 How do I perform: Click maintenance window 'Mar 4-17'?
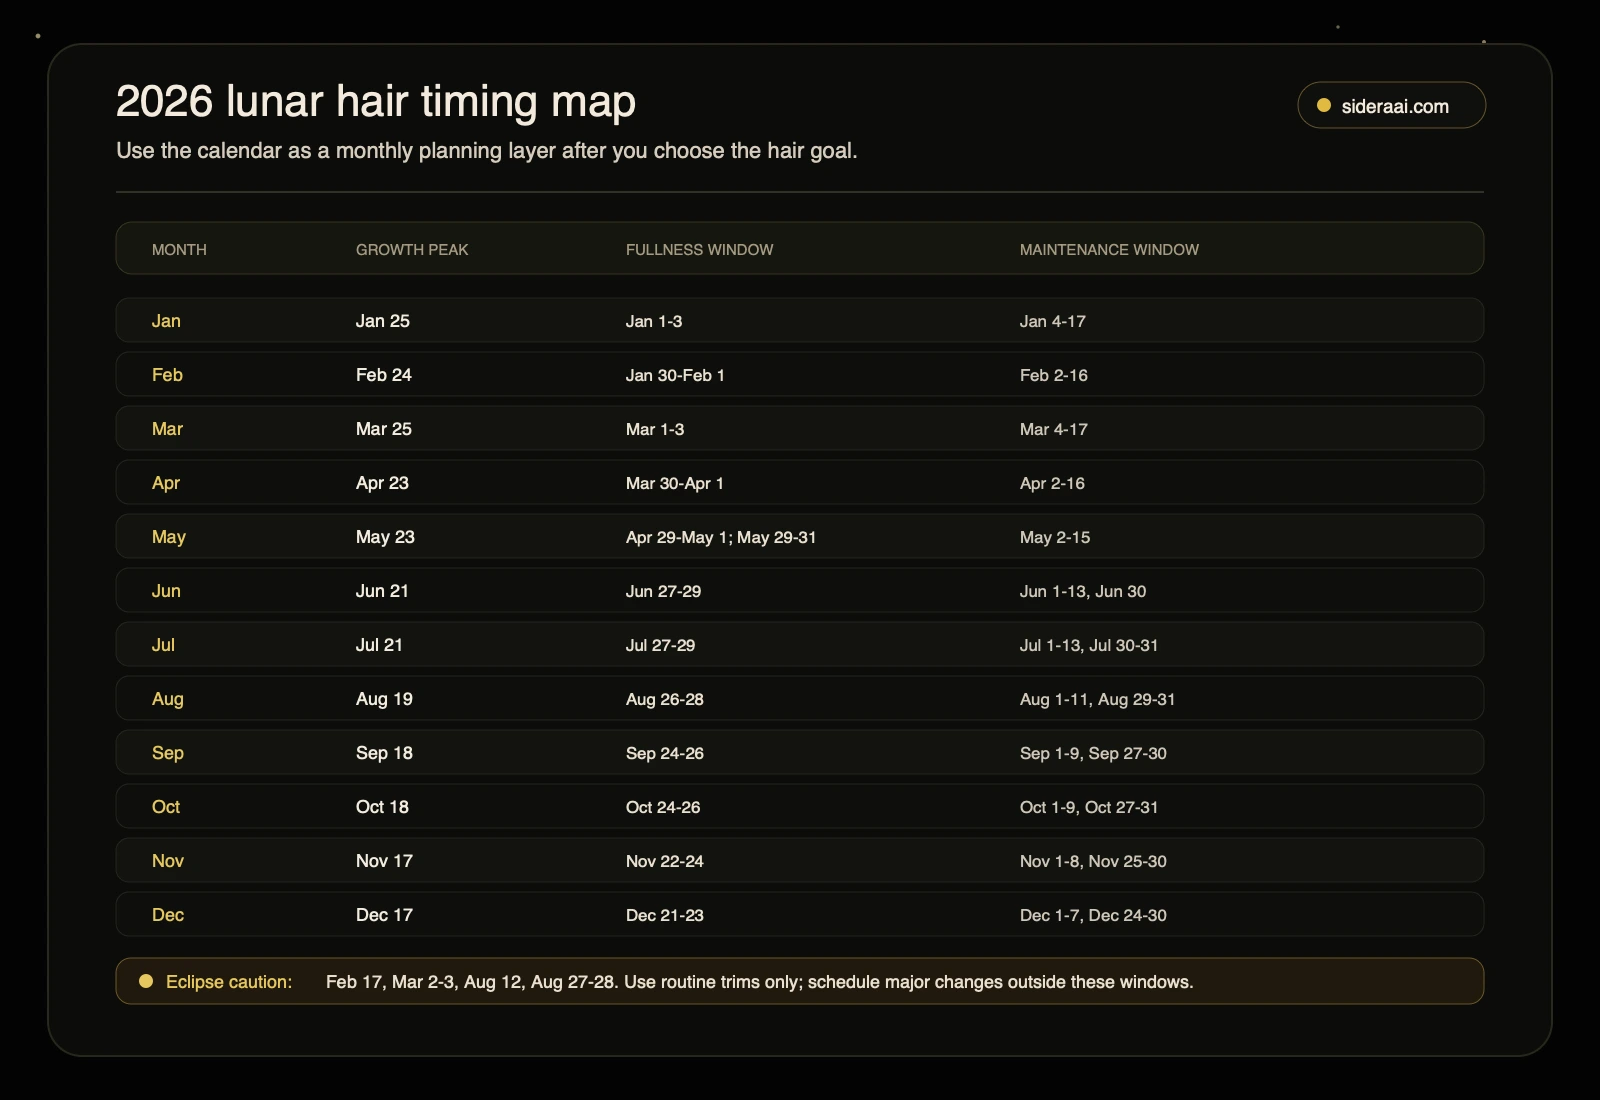1054,429
